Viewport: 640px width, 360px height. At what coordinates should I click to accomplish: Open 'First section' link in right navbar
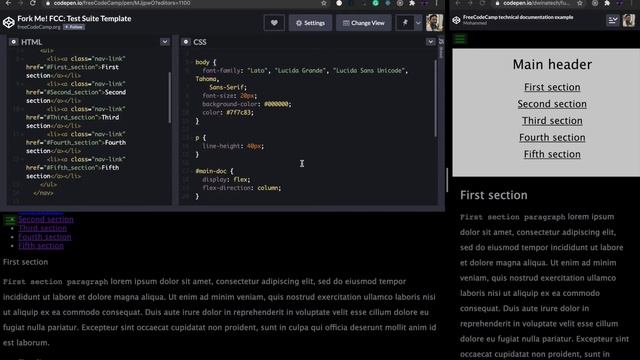(552, 87)
